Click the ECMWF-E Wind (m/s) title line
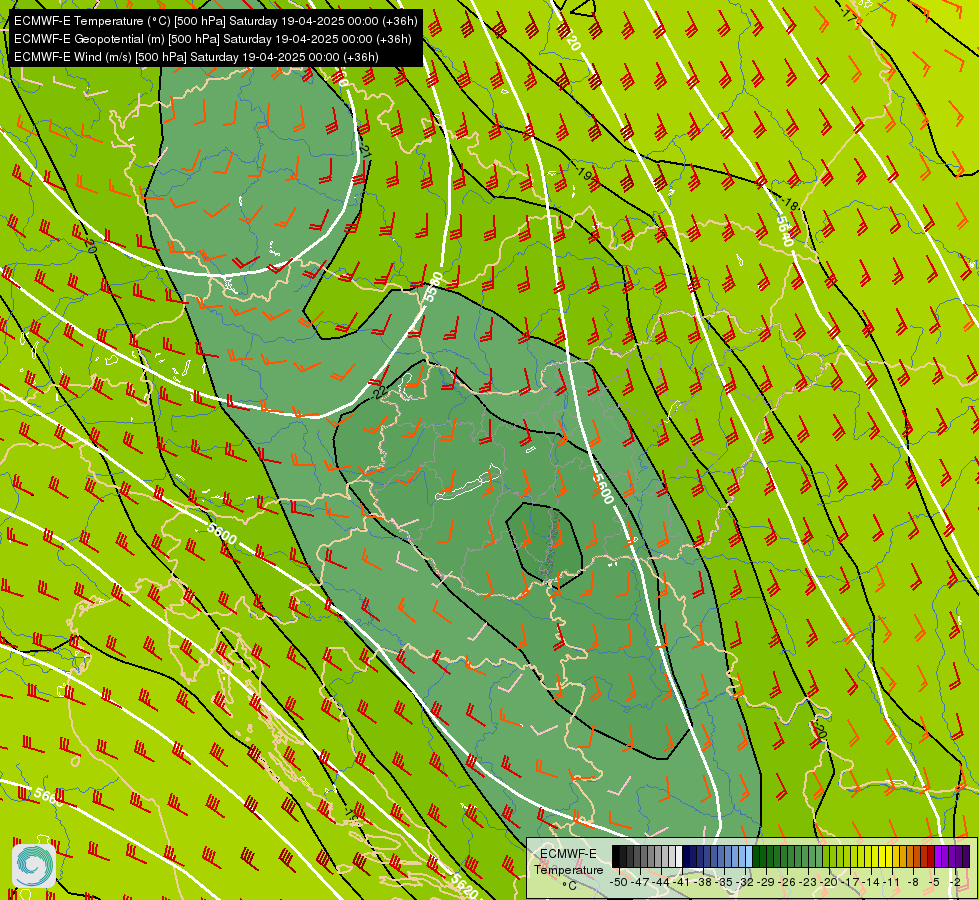The height and width of the screenshot is (900, 979). pos(196,57)
